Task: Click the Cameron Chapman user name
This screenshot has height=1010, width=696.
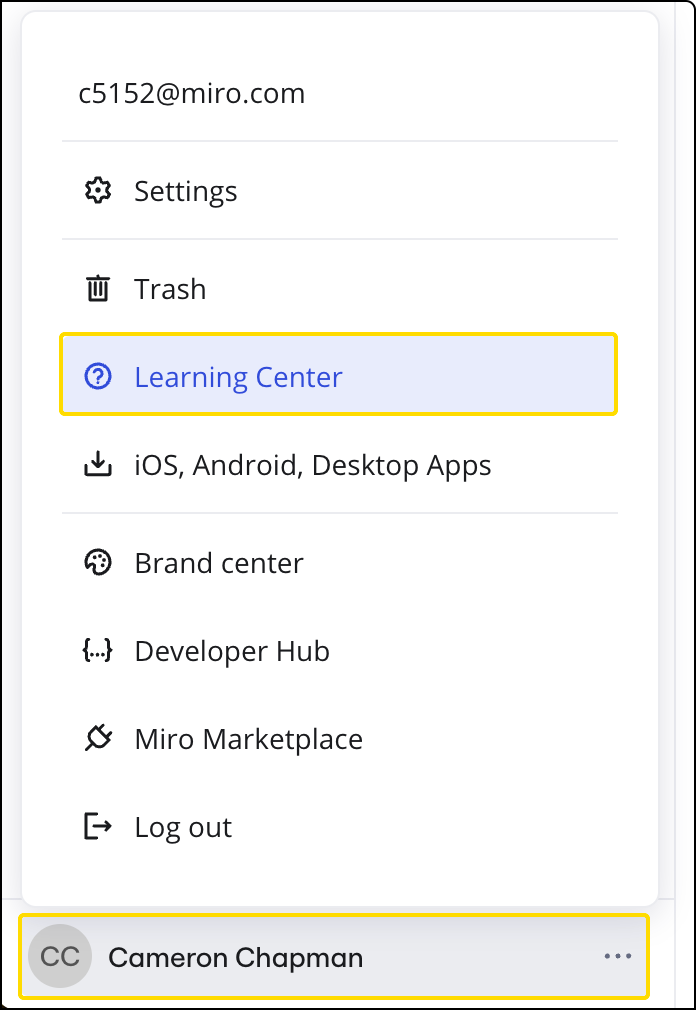Action: point(235,957)
